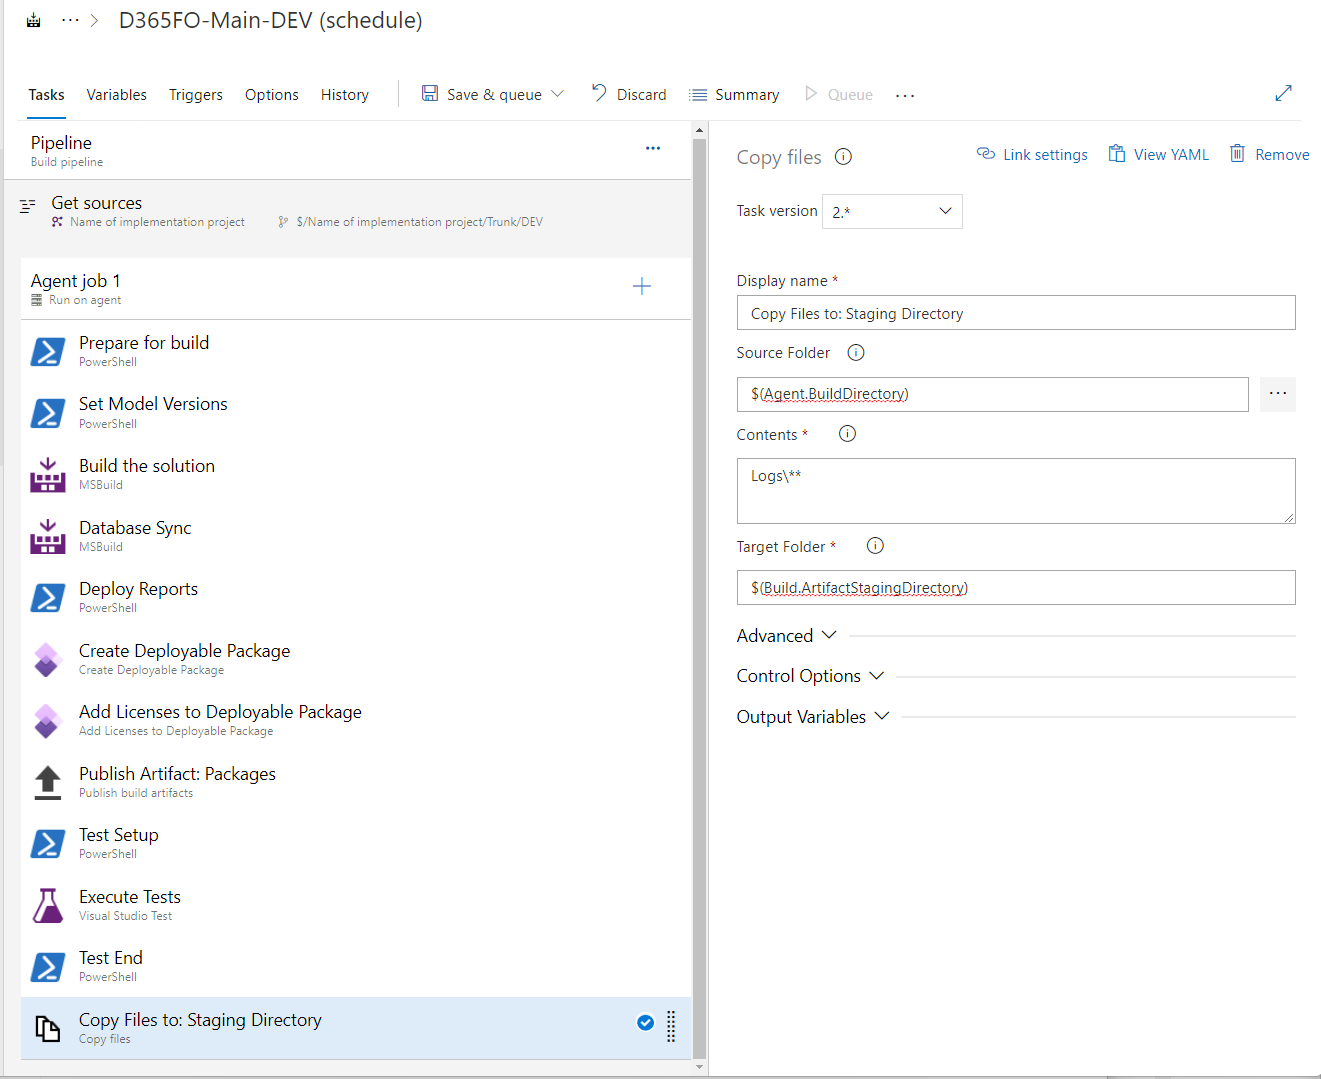Click the Database Sync MSBuild icon

(x=47, y=536)
